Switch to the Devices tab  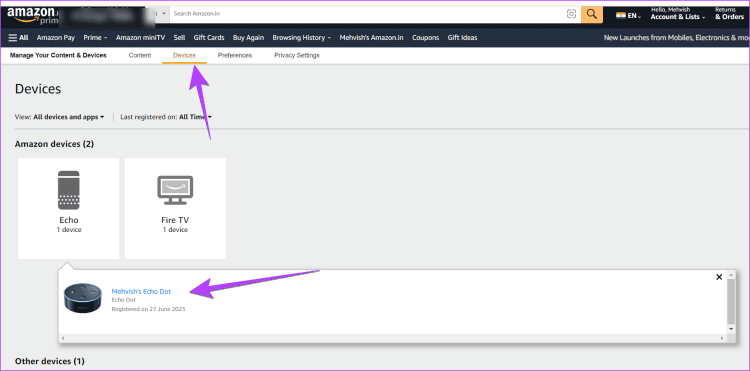coord(184,55)
